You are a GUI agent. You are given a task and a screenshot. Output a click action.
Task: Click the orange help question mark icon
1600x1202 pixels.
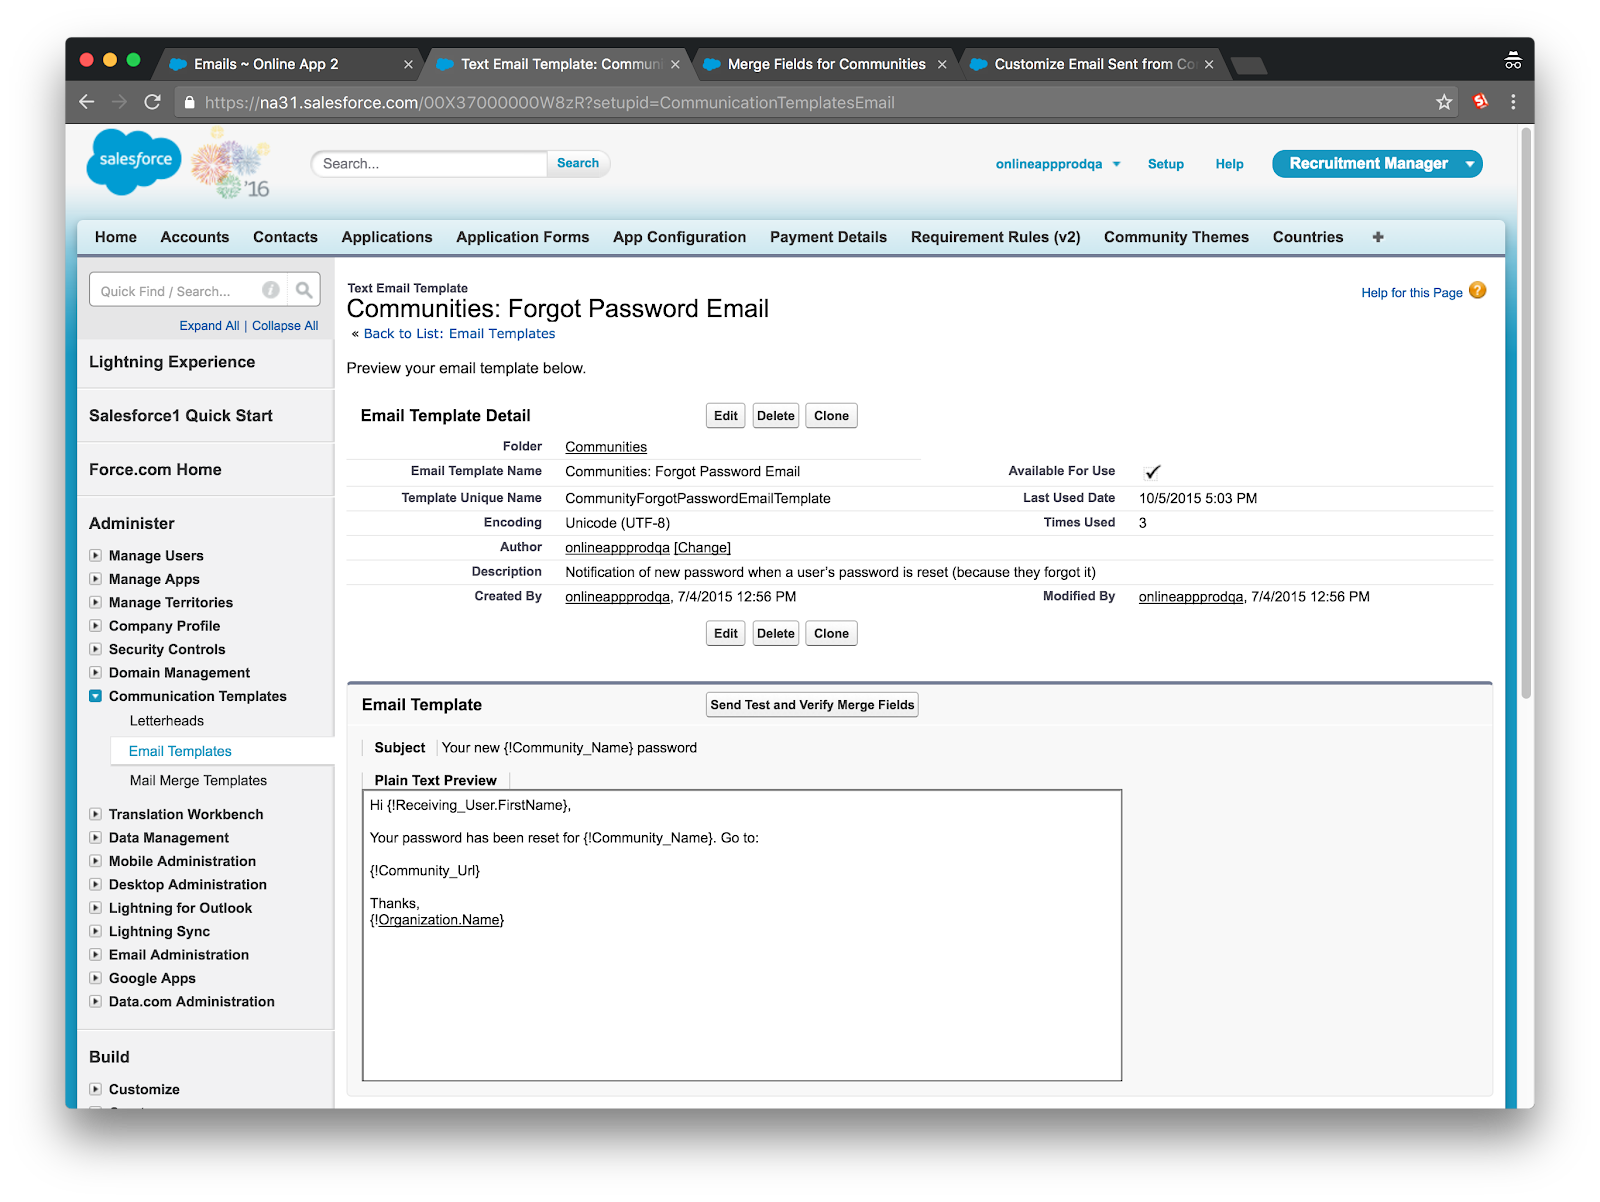(1478, 291)
